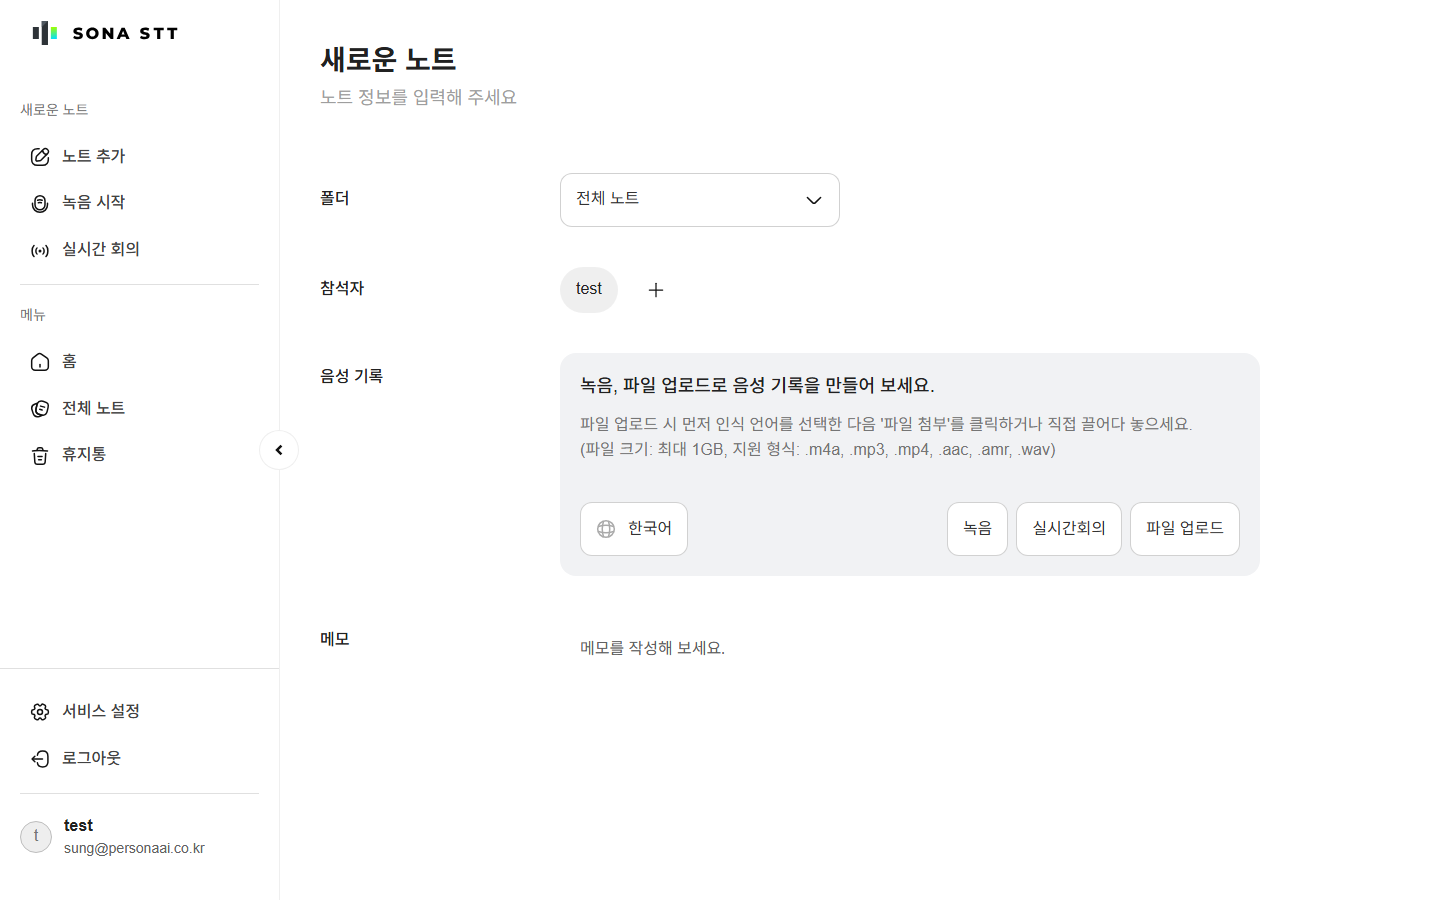Click the 음성 기록 field label

click(351, 377)
